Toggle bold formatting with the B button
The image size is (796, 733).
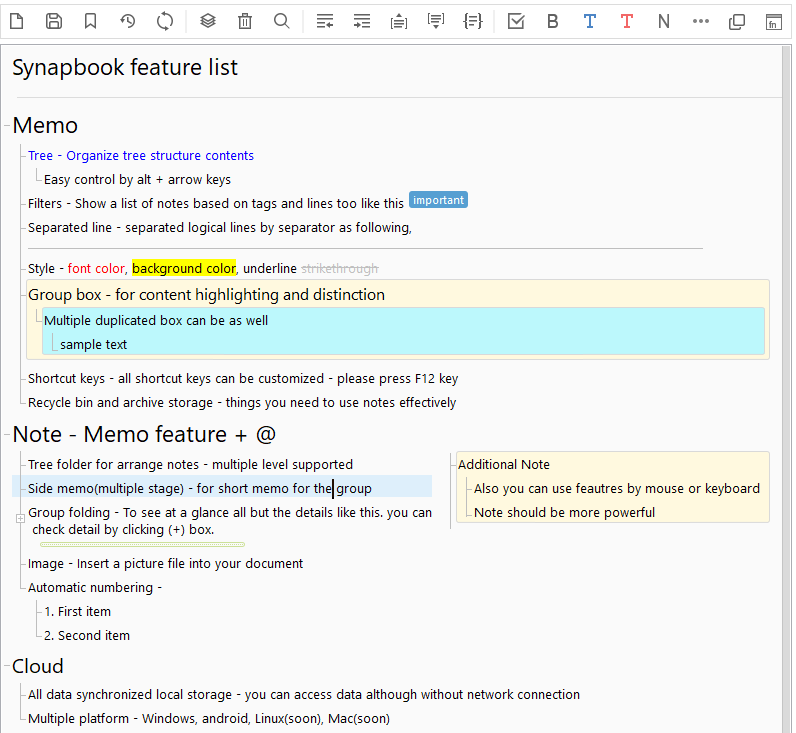[553, 21]
